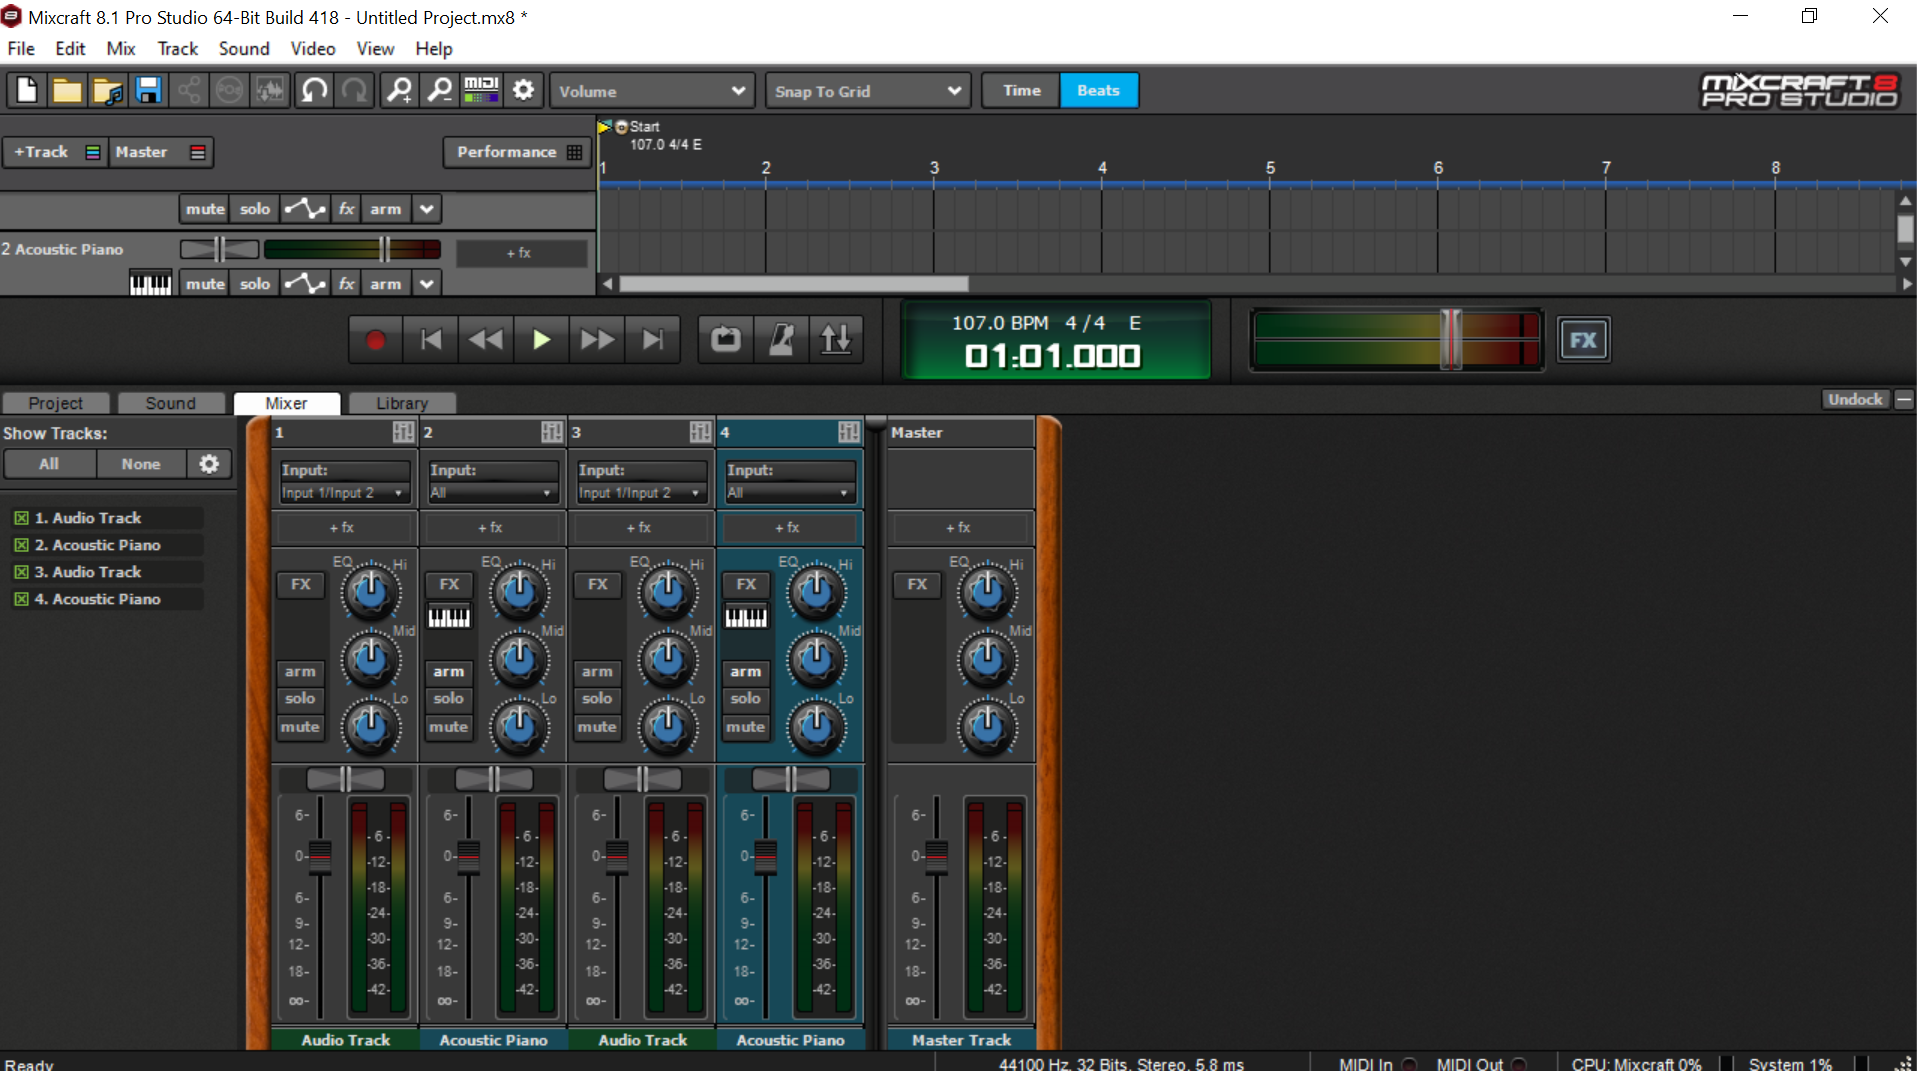Show All tracks in mixer
This screenshot has height=1071, width=1917.
click(x=49, y=464)
